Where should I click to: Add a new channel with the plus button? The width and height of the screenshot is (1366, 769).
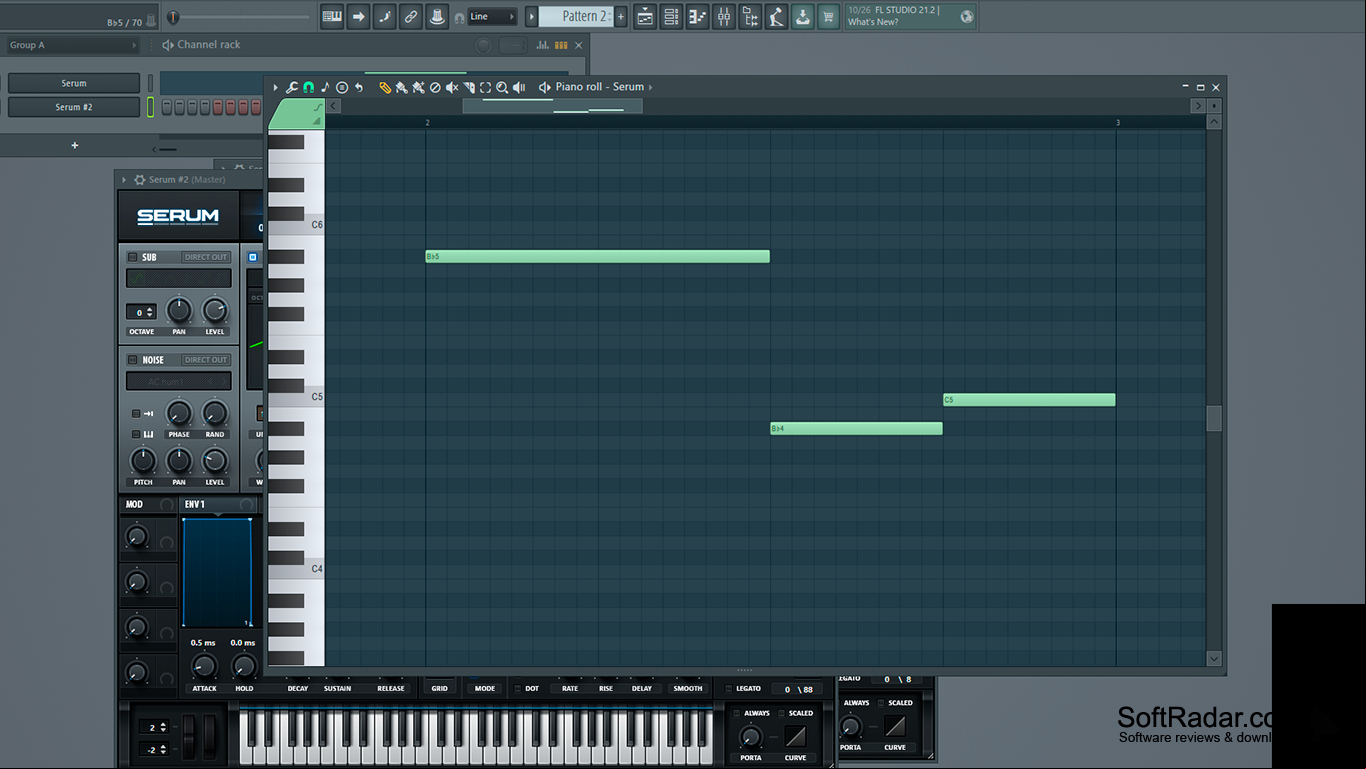point(74,145)
